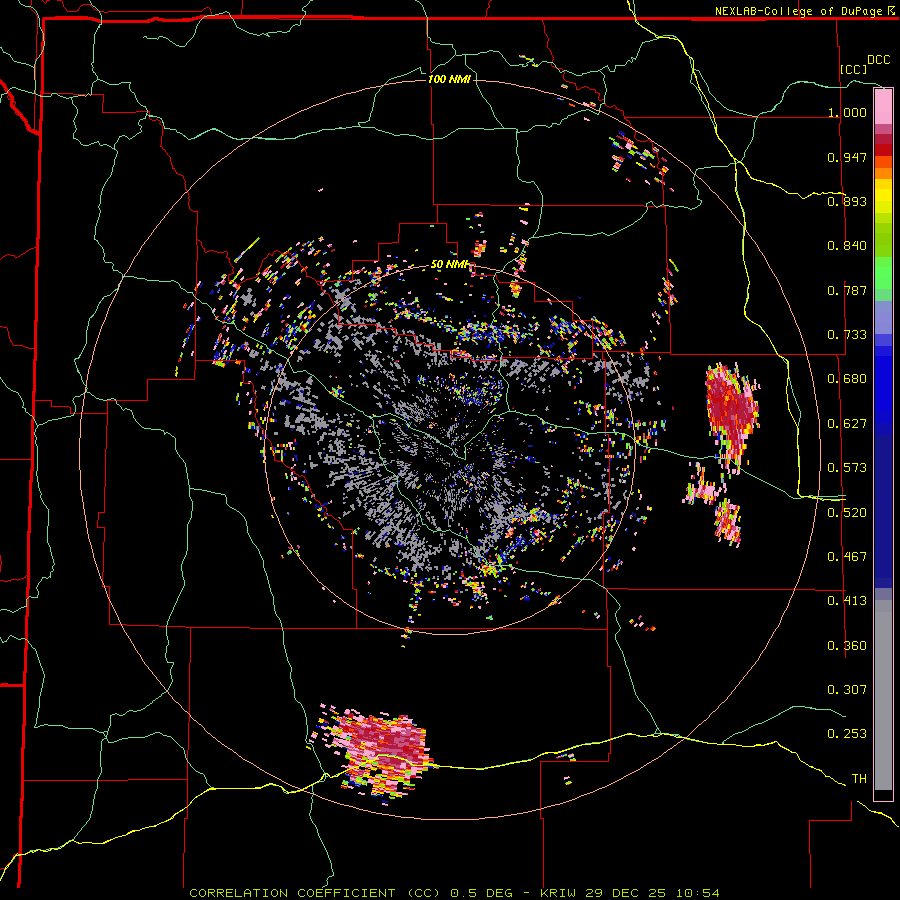Screen dimensions: 900x900
Task: Click the 0.947 legend value
Action: 847,157
